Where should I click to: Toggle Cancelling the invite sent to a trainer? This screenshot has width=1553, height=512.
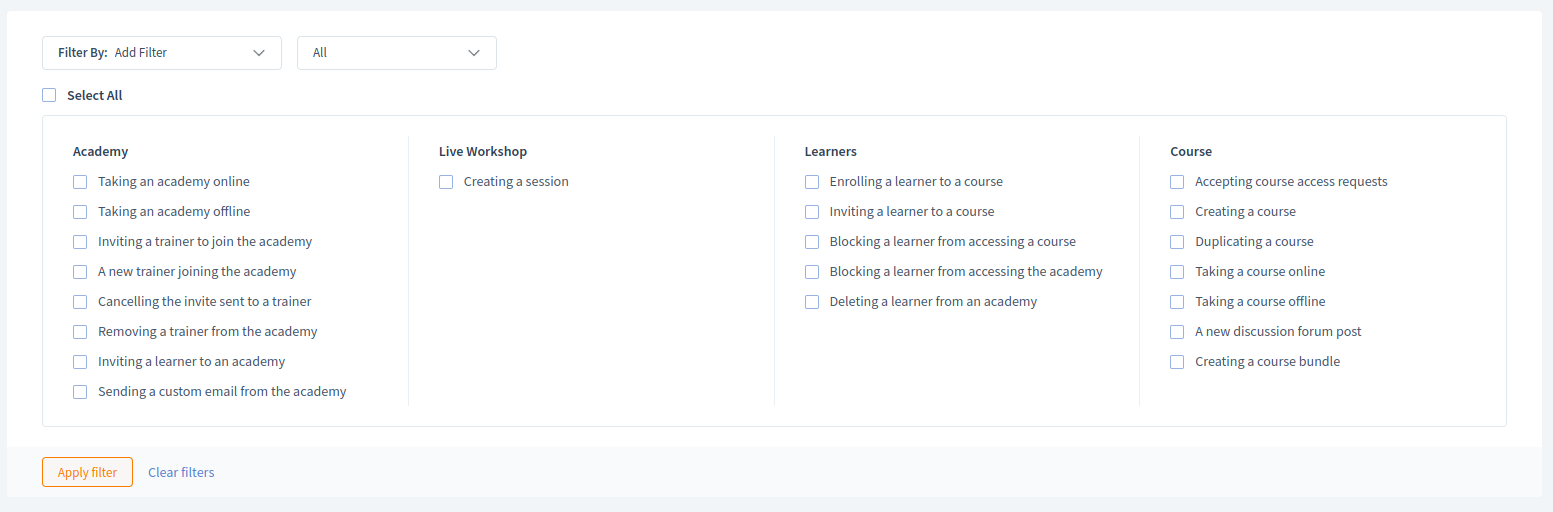pos(80,302)
